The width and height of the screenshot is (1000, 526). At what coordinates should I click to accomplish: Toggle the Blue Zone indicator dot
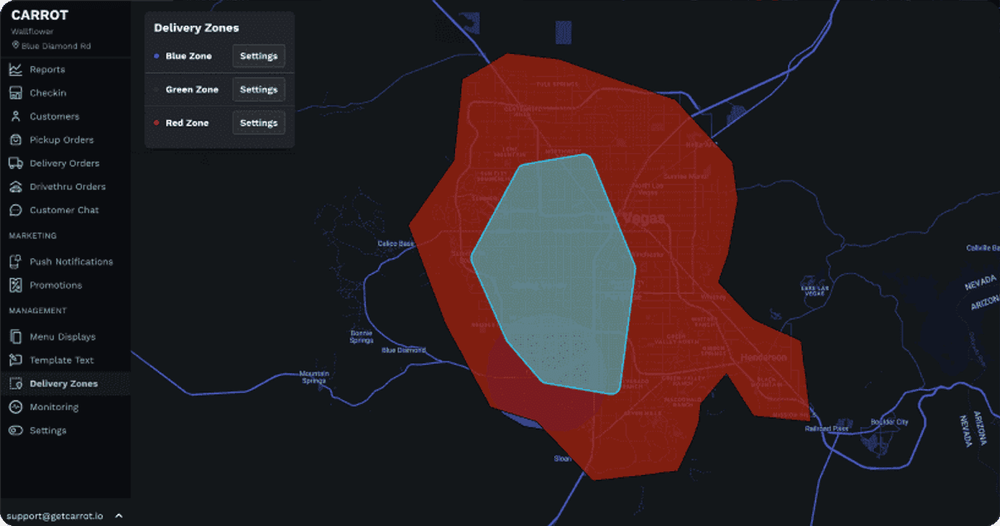tap(158, 56)
